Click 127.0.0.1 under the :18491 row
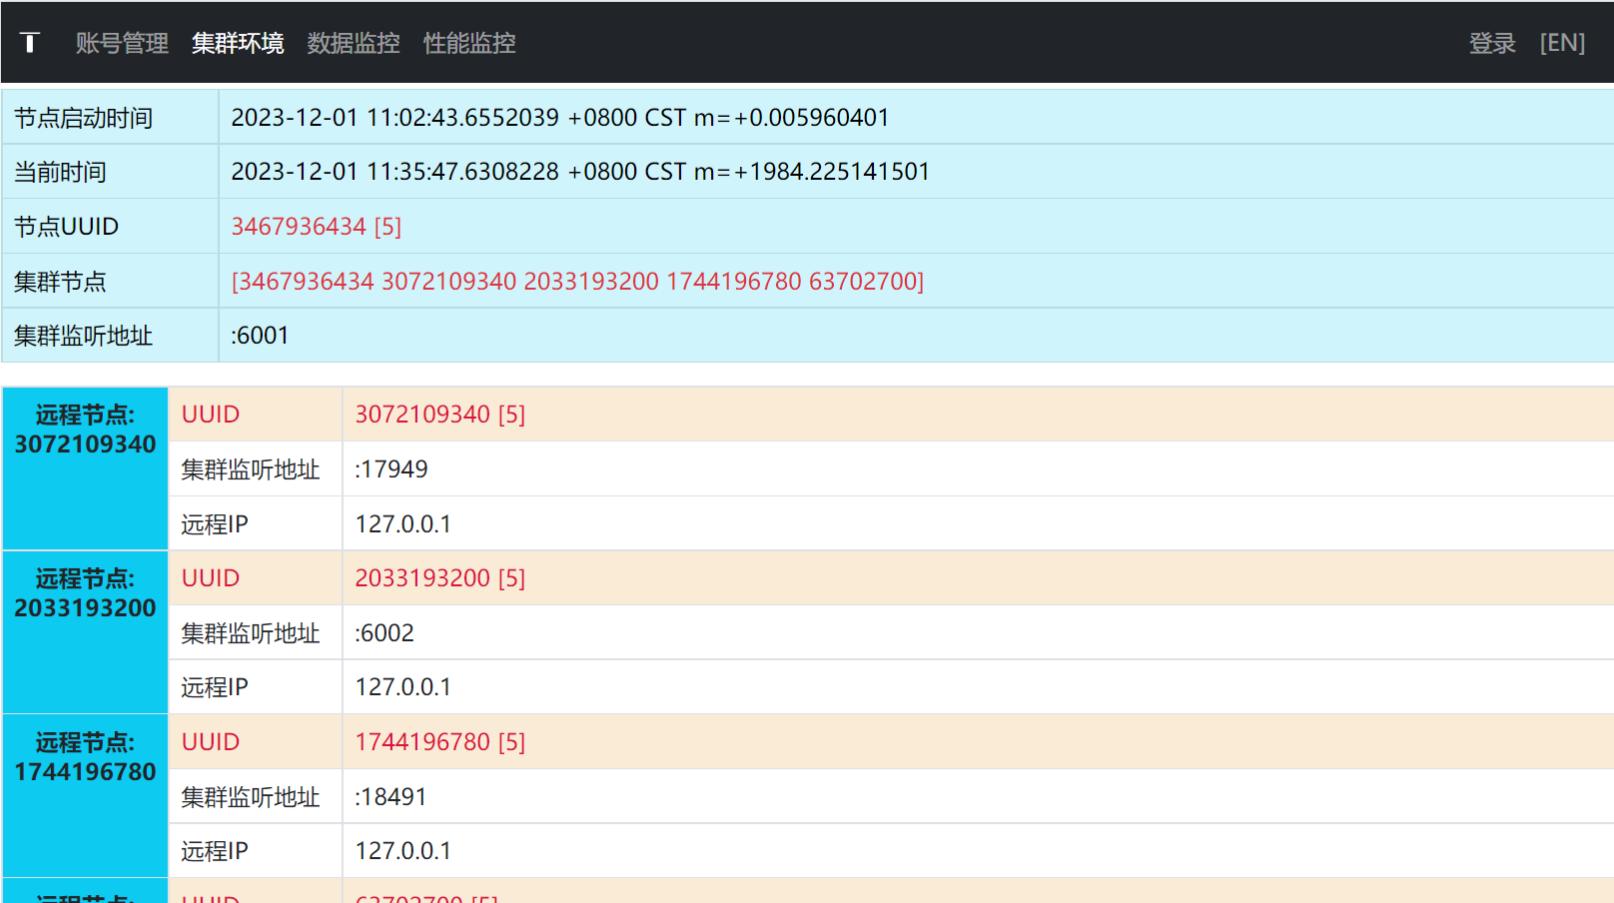 (x=403, y=851)
